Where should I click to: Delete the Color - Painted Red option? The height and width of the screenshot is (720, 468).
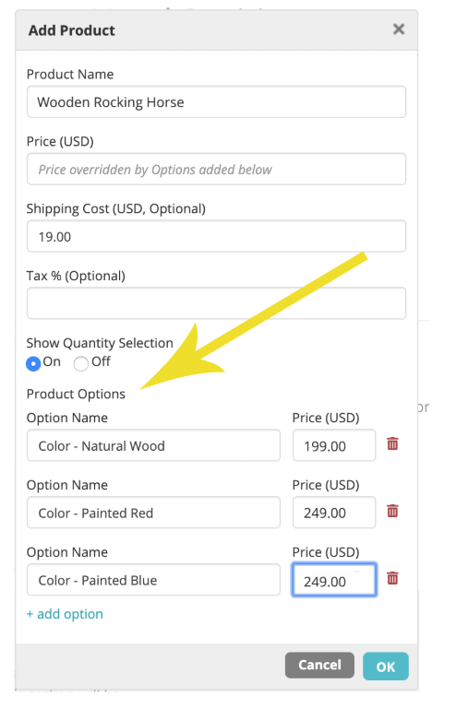[x=392, y=511]
